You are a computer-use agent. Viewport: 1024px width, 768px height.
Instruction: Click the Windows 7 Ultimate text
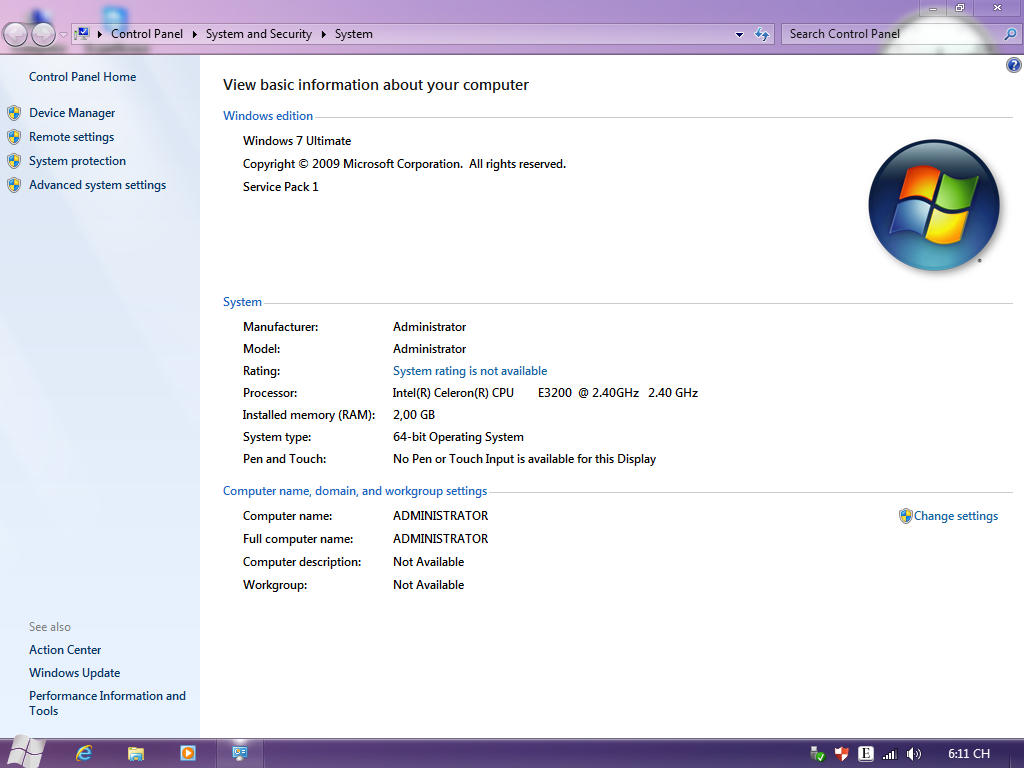pos(296,141)
